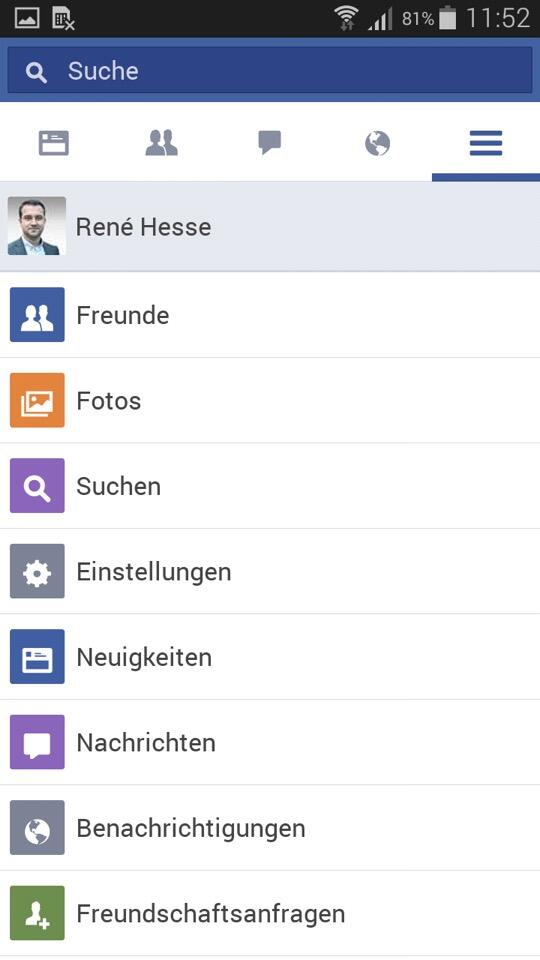Click the magnifier icon in search bar
Screen dimensions: 540x960
pyautogui.click(x=36, y=73)
